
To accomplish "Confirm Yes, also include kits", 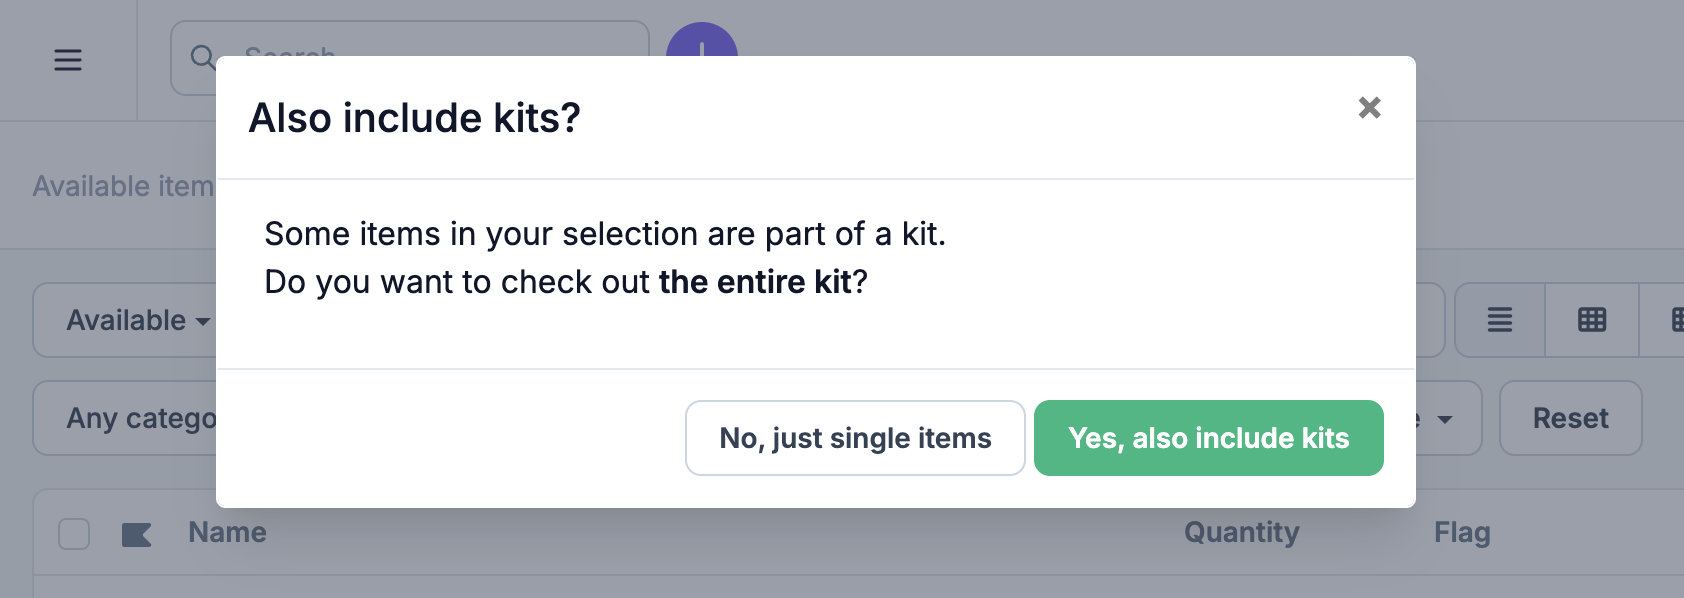I will (1209, 438).
